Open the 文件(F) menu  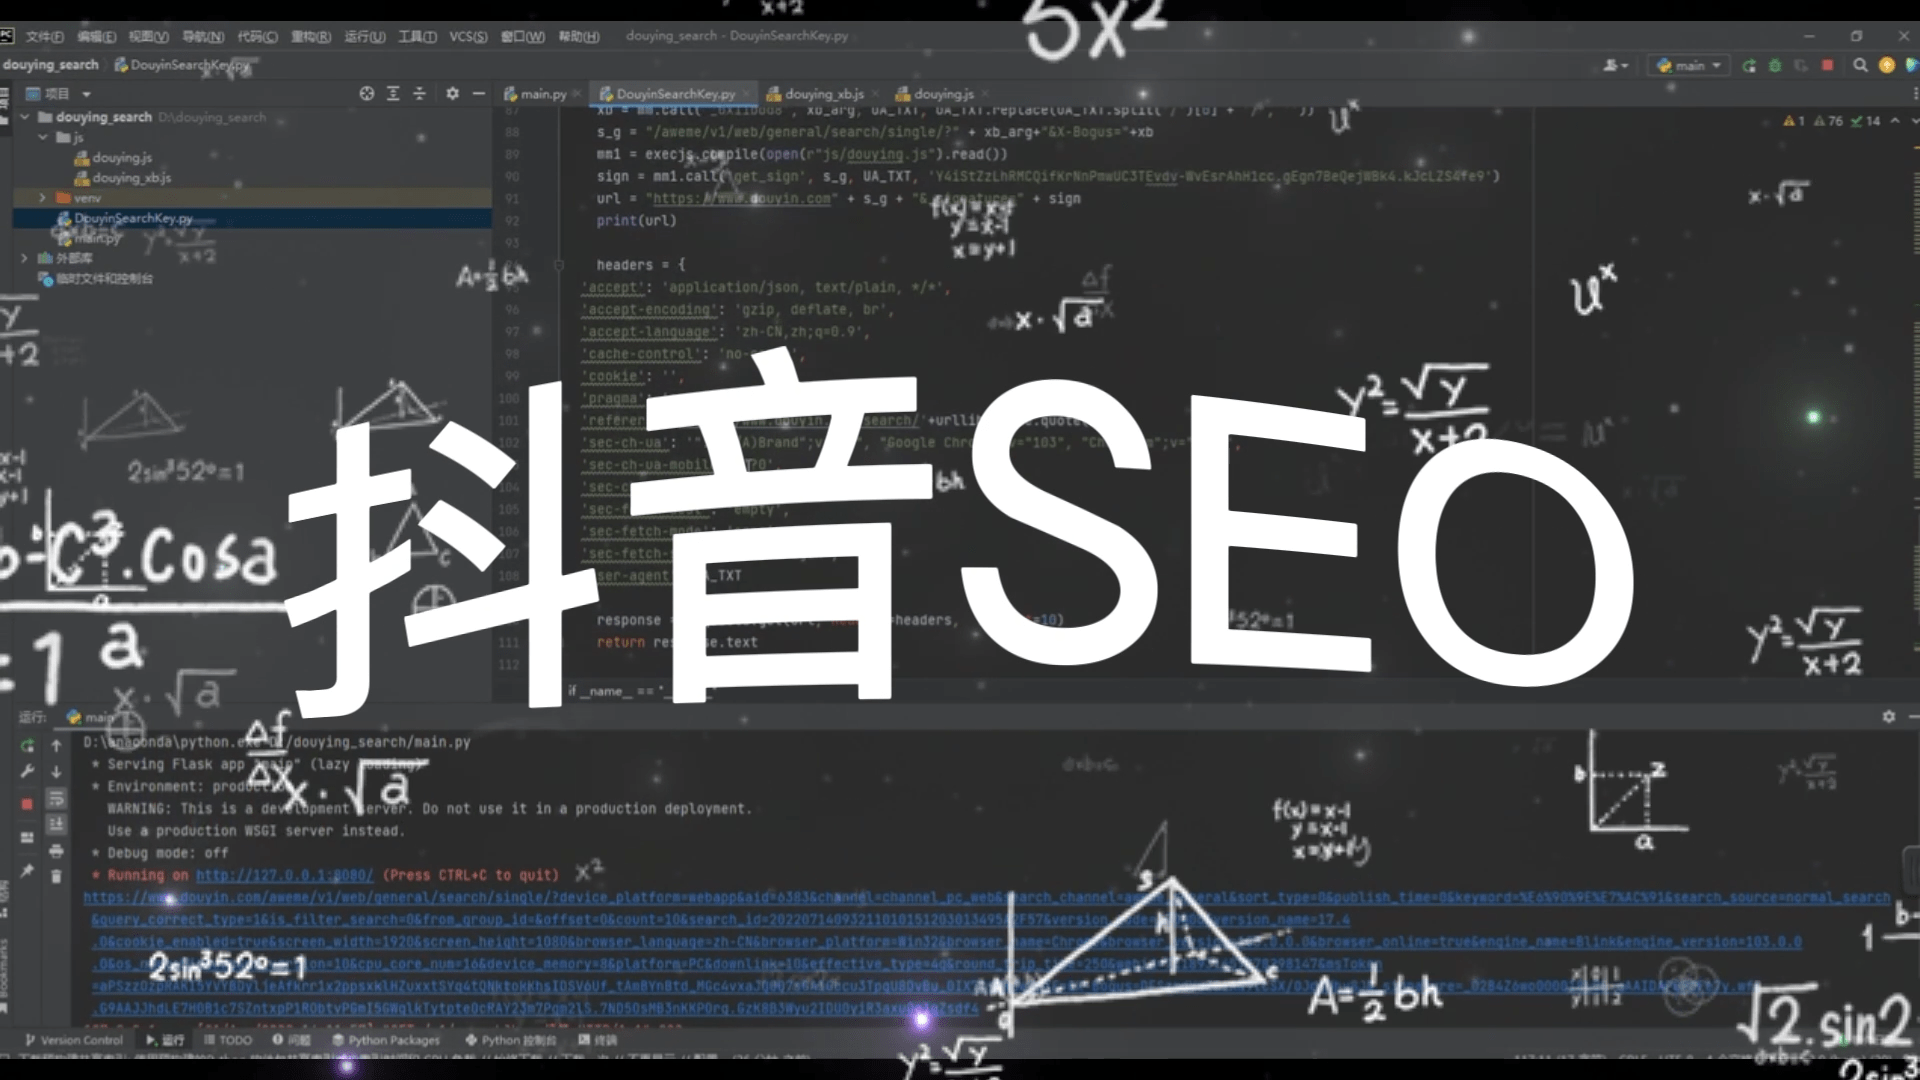point(45,36)
